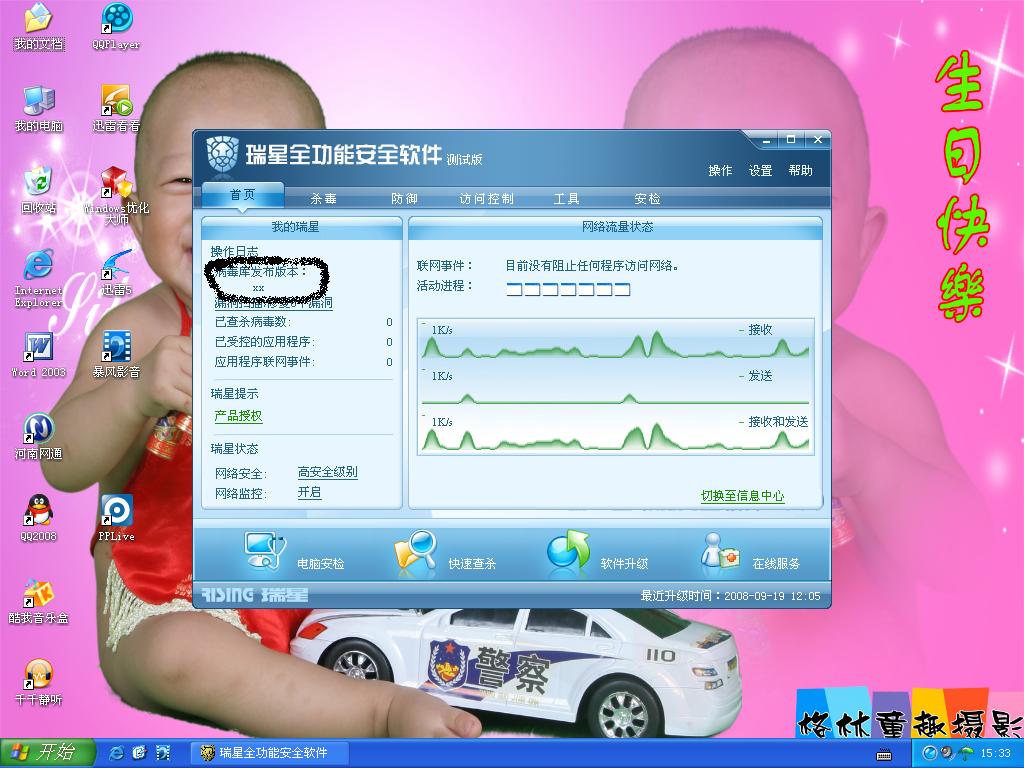
Task: Launch 酷我音乐盒 desktop icon
Action: 39,600
